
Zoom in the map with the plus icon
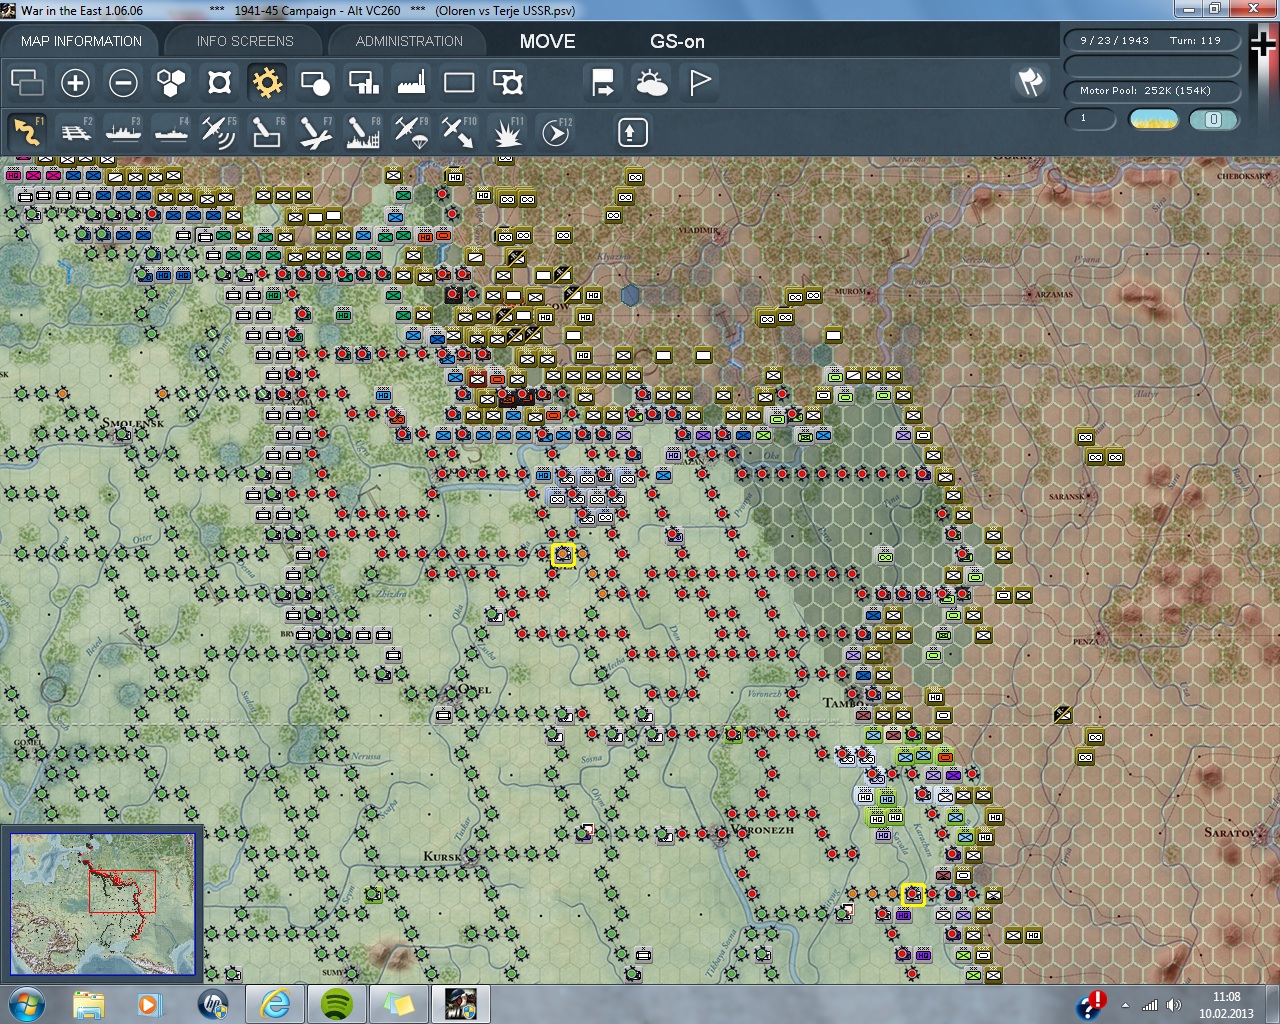coord(75,82)
